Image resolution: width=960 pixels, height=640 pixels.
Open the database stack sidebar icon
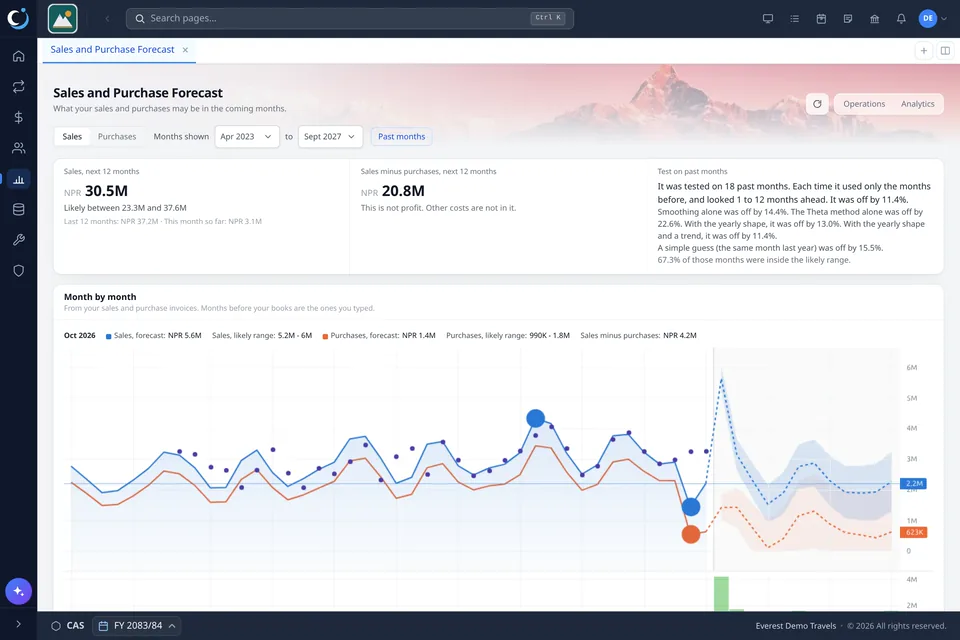[18, 209]
